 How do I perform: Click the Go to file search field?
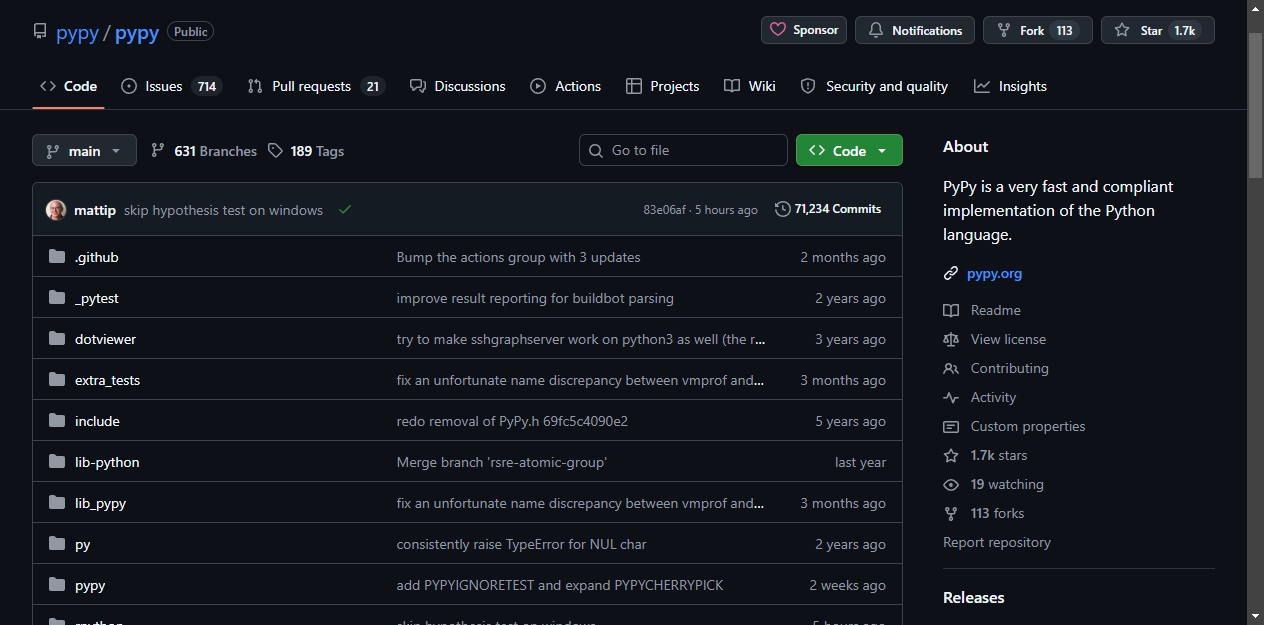[x=683, y=150]
